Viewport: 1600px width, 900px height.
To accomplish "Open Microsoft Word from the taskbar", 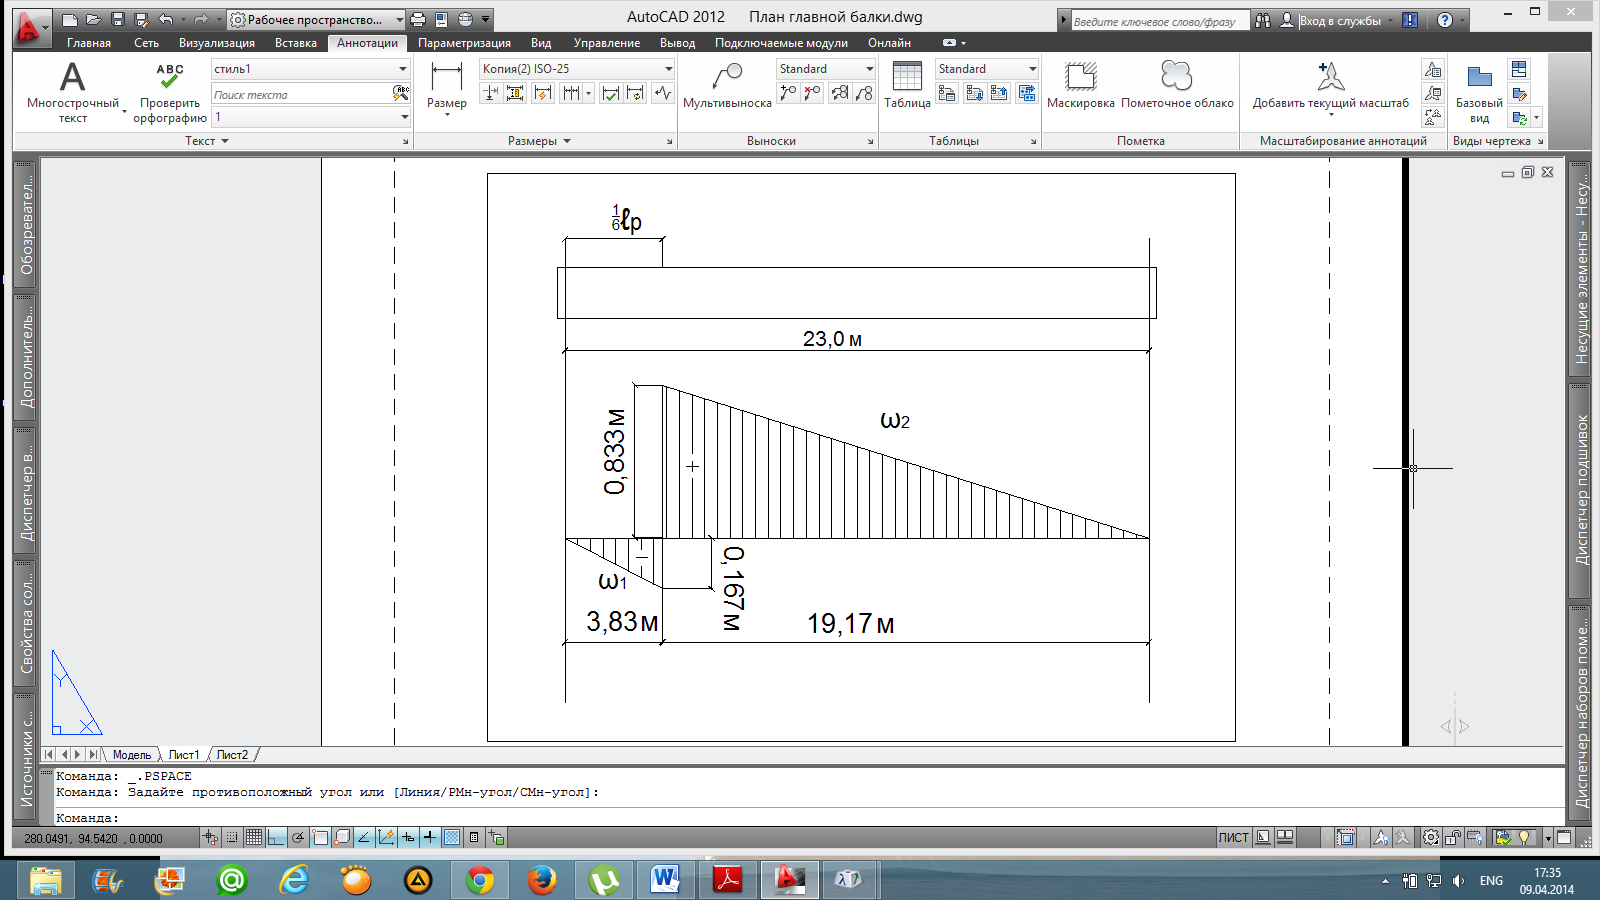I will [664, 880].
